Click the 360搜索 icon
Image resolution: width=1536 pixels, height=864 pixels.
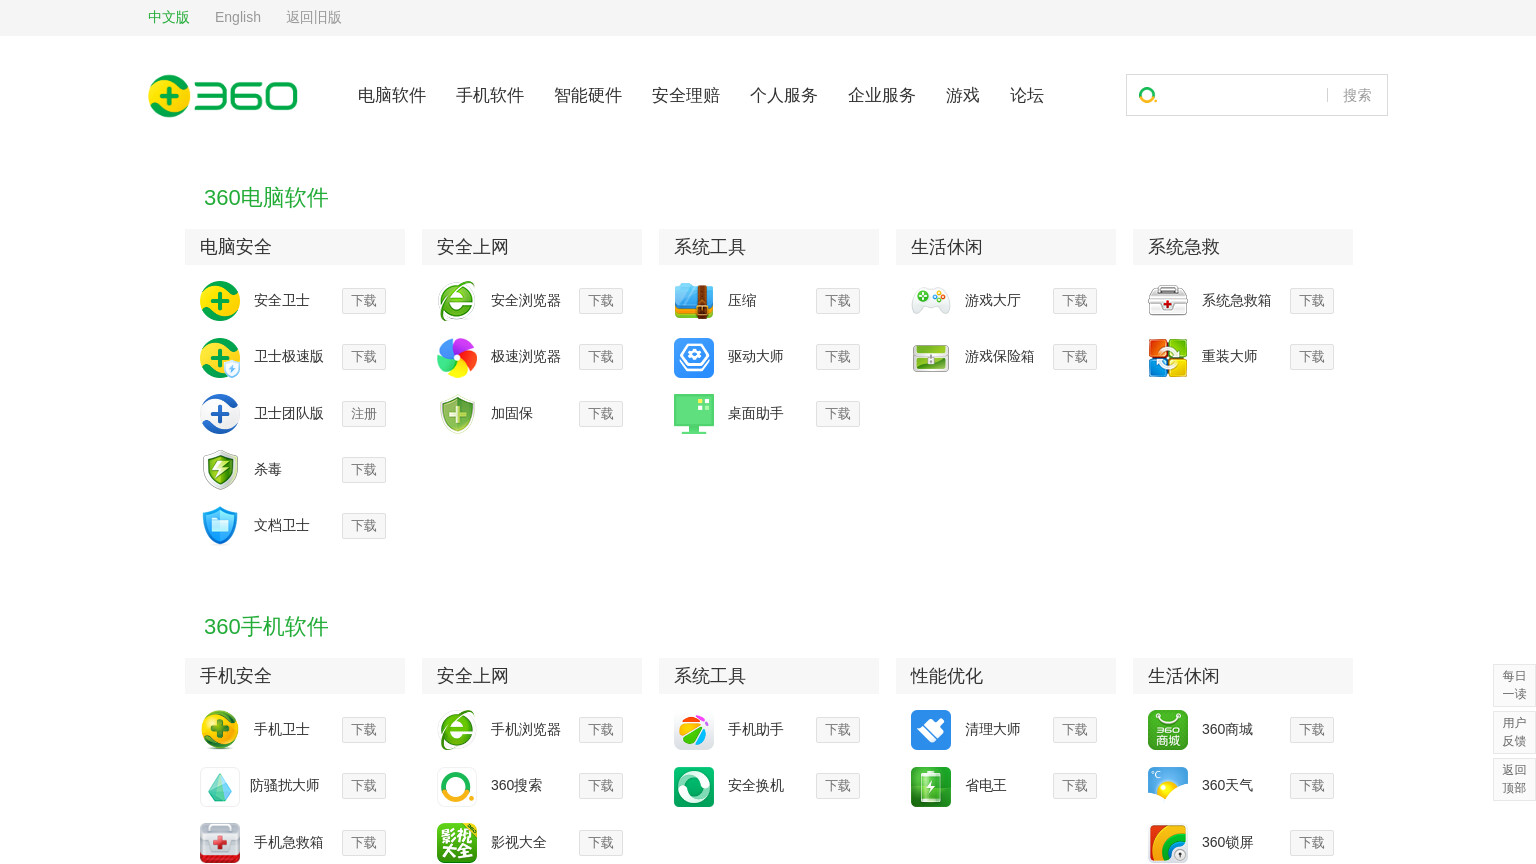[457, 786]
